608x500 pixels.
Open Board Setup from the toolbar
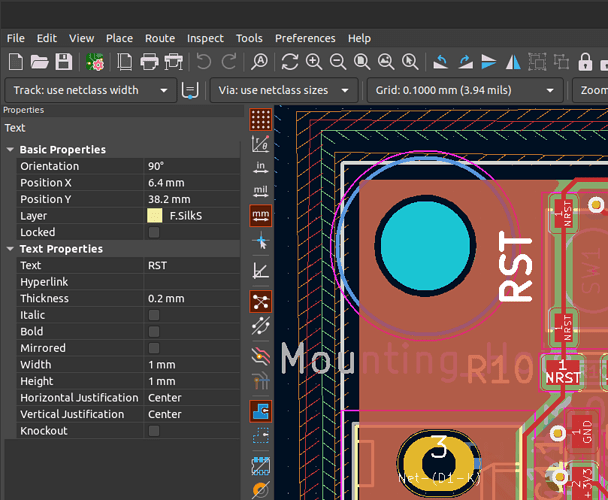pos(97,62)
